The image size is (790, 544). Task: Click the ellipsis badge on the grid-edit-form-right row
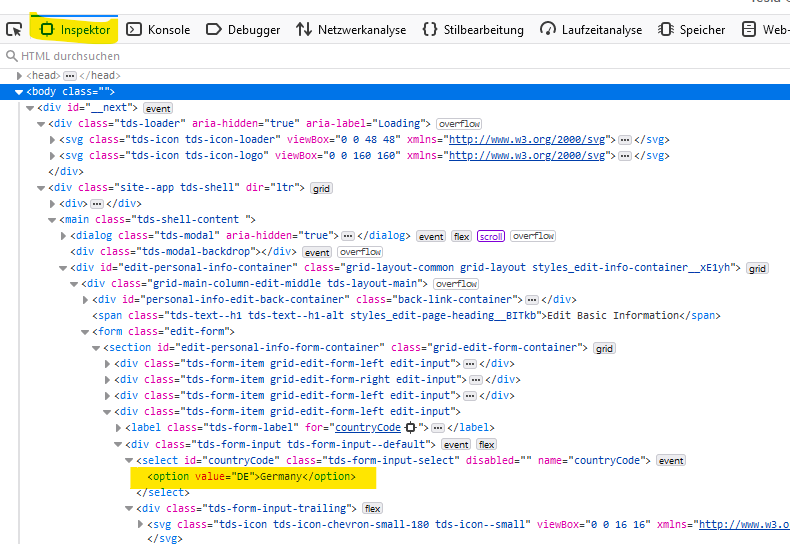pyautogui.click(x=476, y=380)
